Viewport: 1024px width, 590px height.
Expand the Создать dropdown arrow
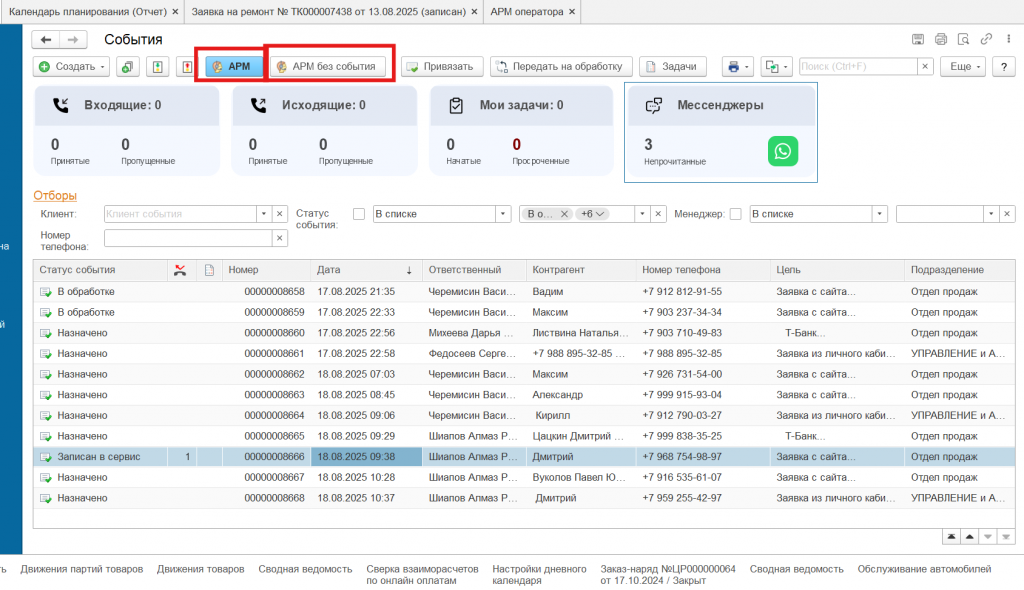coord(104,67)
